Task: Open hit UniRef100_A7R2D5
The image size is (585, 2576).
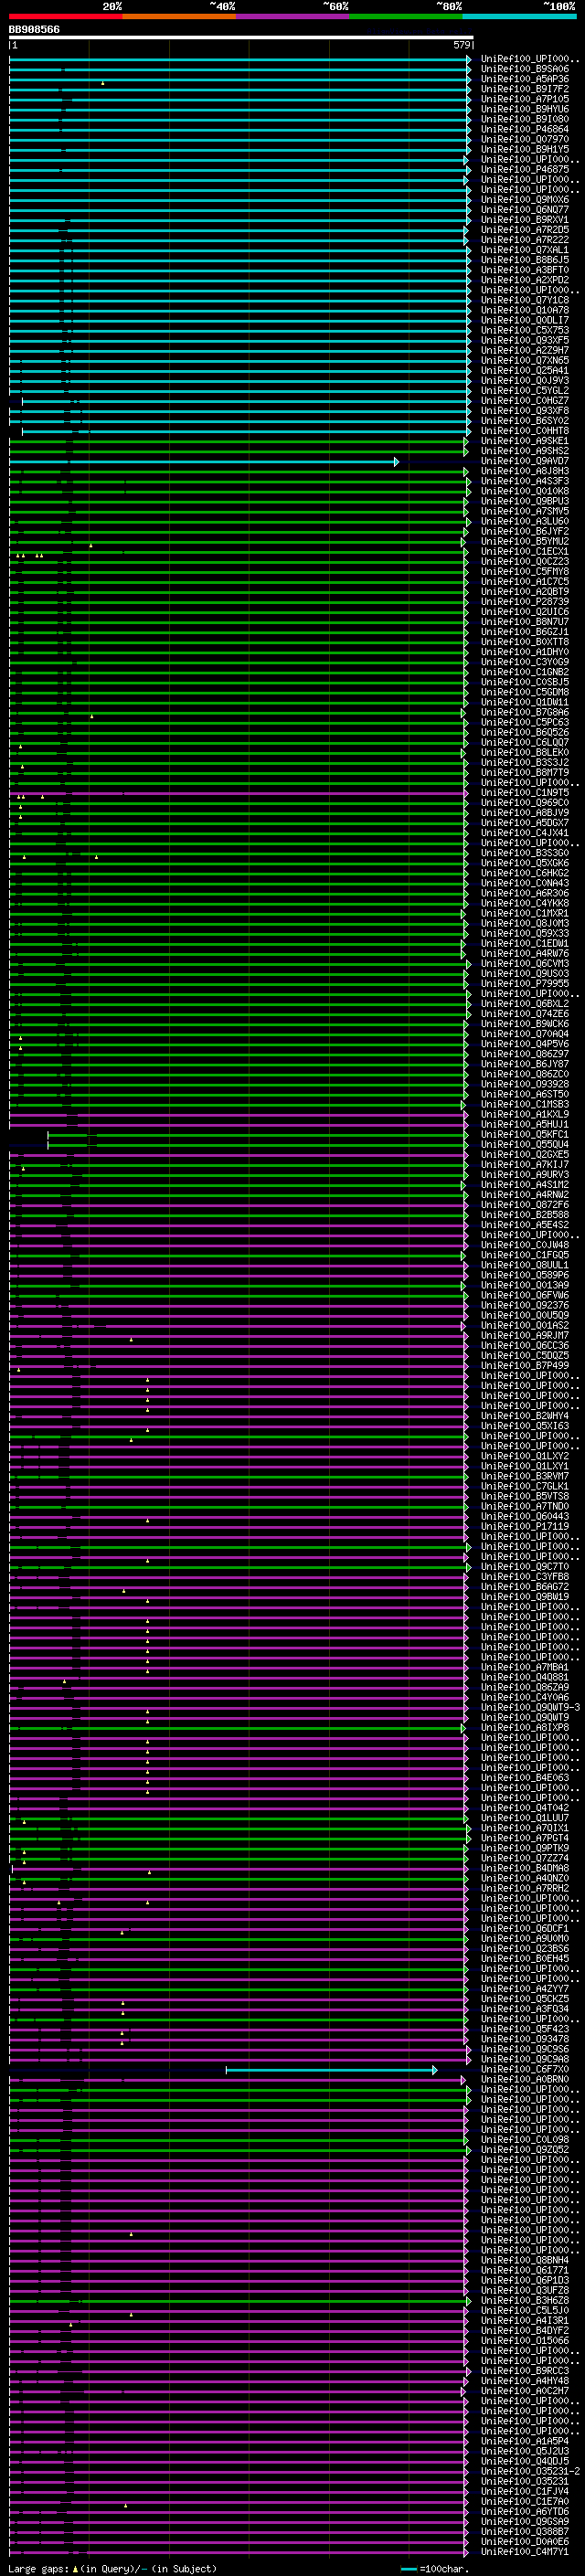Action: point(524,230)
